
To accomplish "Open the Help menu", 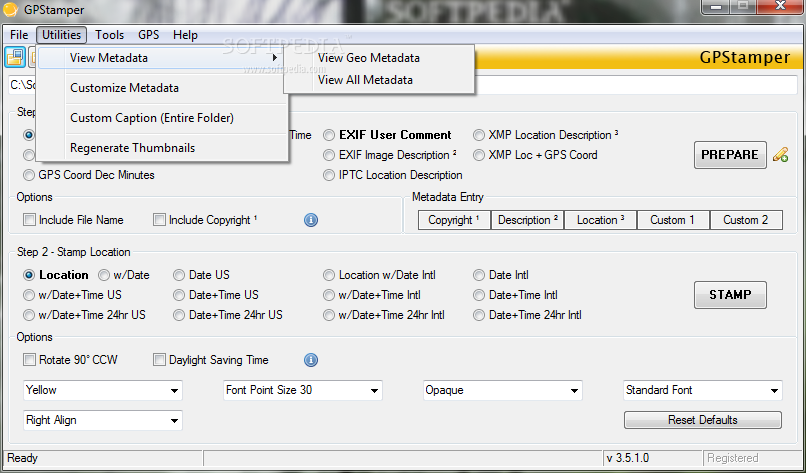I will pyautogui.click(x=185, y=35).
